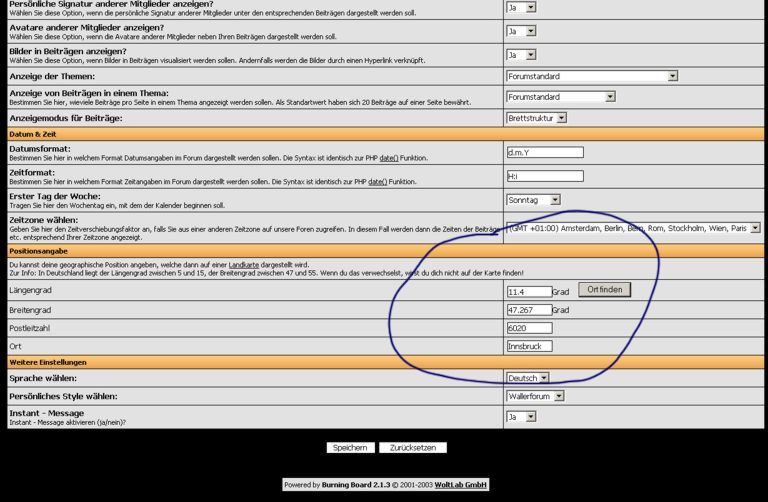768x502 pixels.
Task: Expand the Wallerforum style dropdown
Action: pyautogui.click(x=535, y=396)
